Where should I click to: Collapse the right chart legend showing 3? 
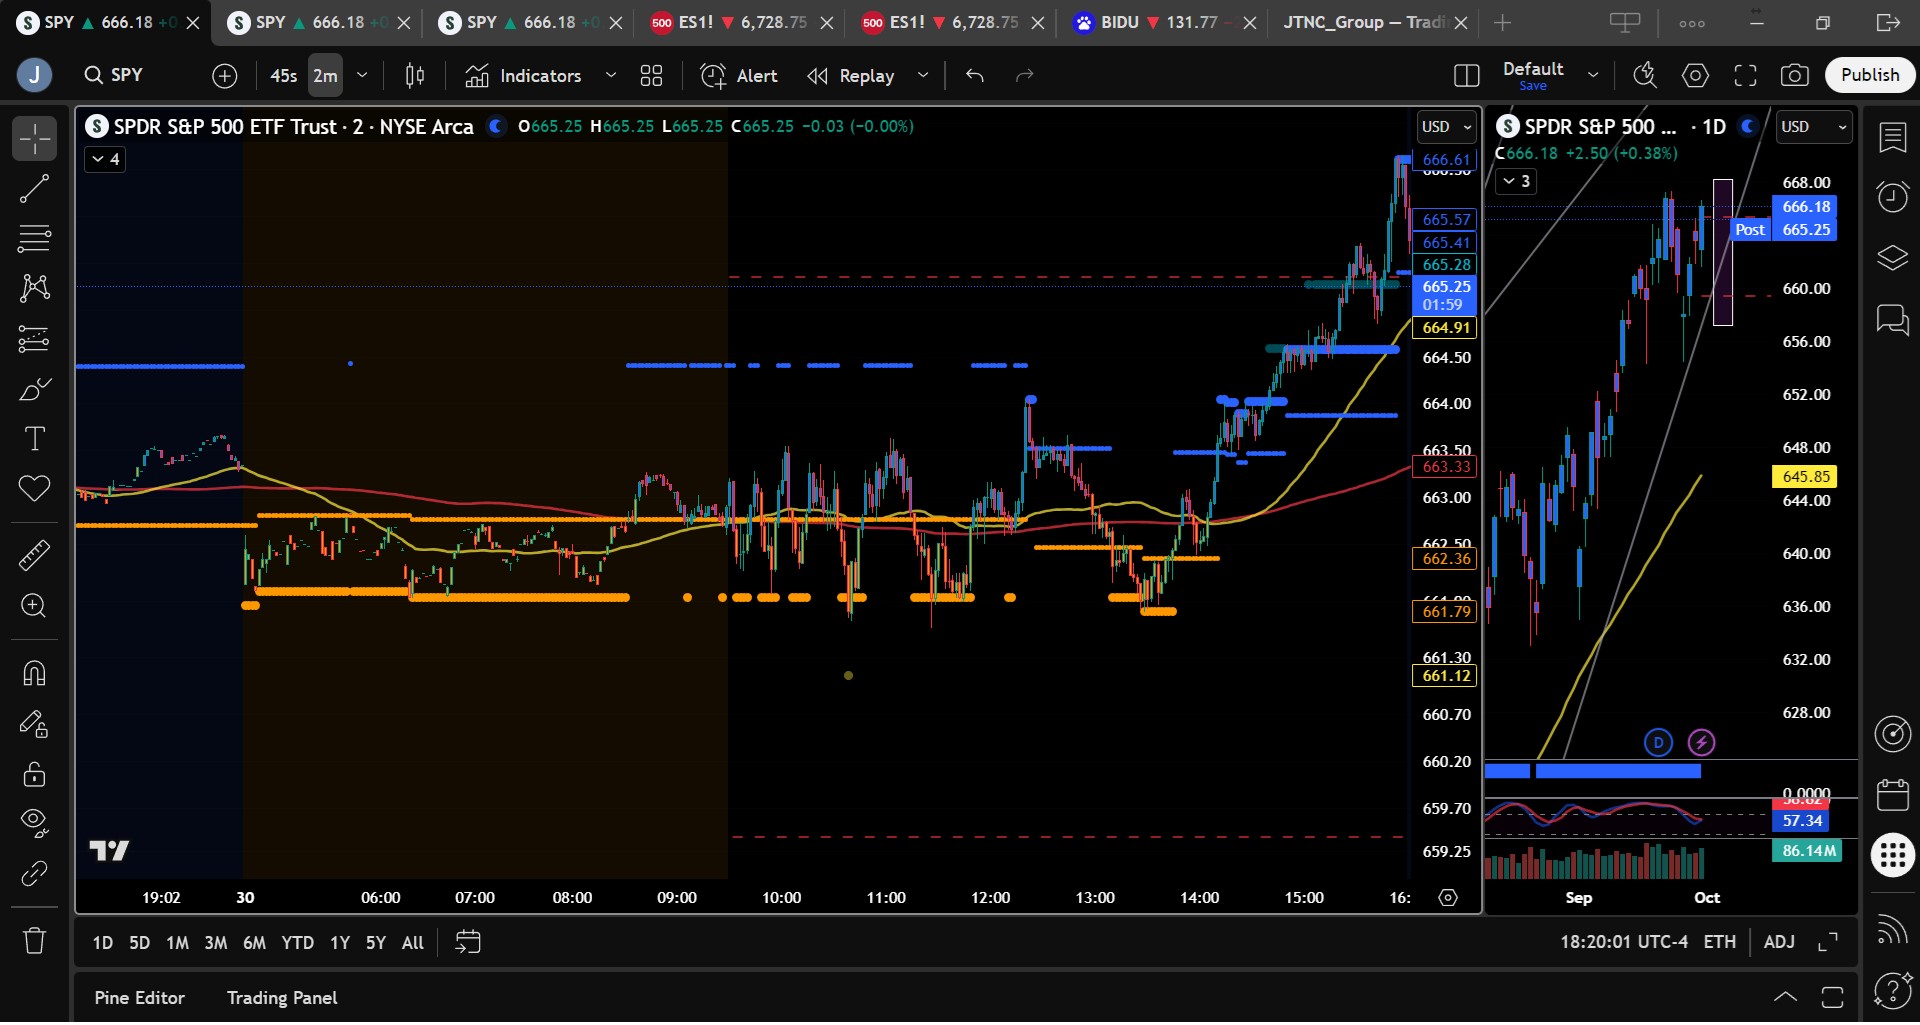point(1516,181)
